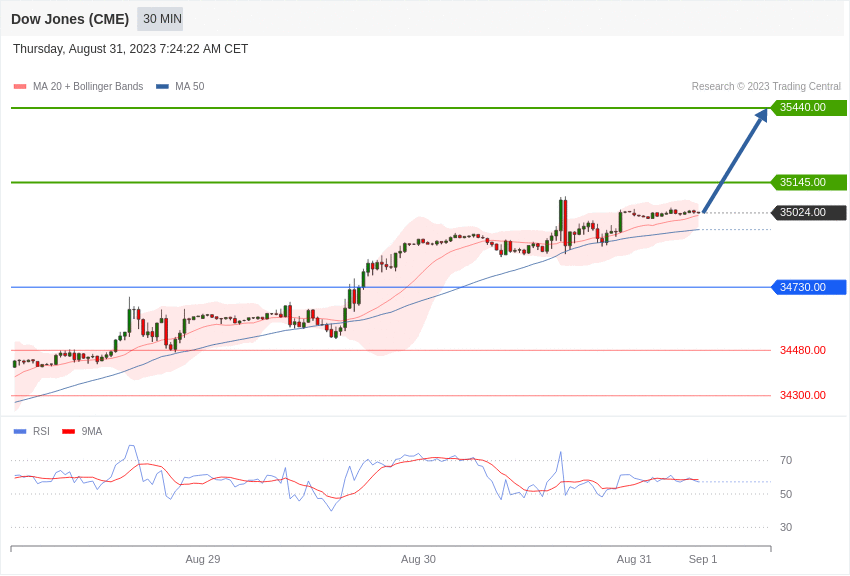Click the 'MA 20 + Bollinger Bands' legend label

click(x=88, y=86)
